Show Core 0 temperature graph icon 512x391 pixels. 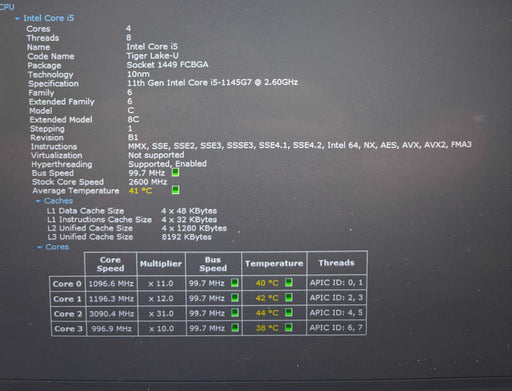(x=289, y=282)
